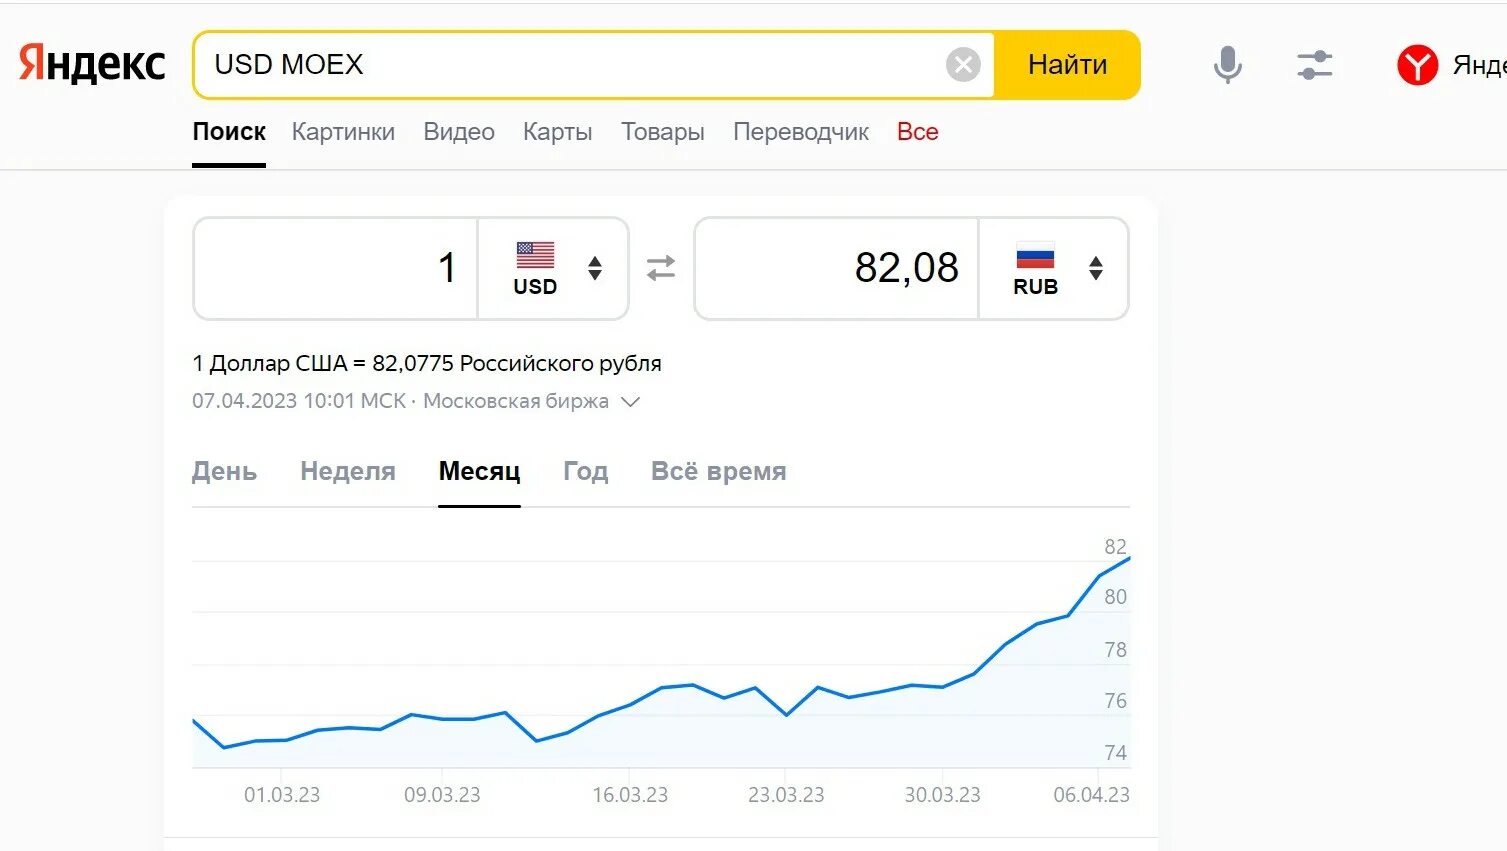
Task: Show the chart for Всё время
Action: (718, 471)
